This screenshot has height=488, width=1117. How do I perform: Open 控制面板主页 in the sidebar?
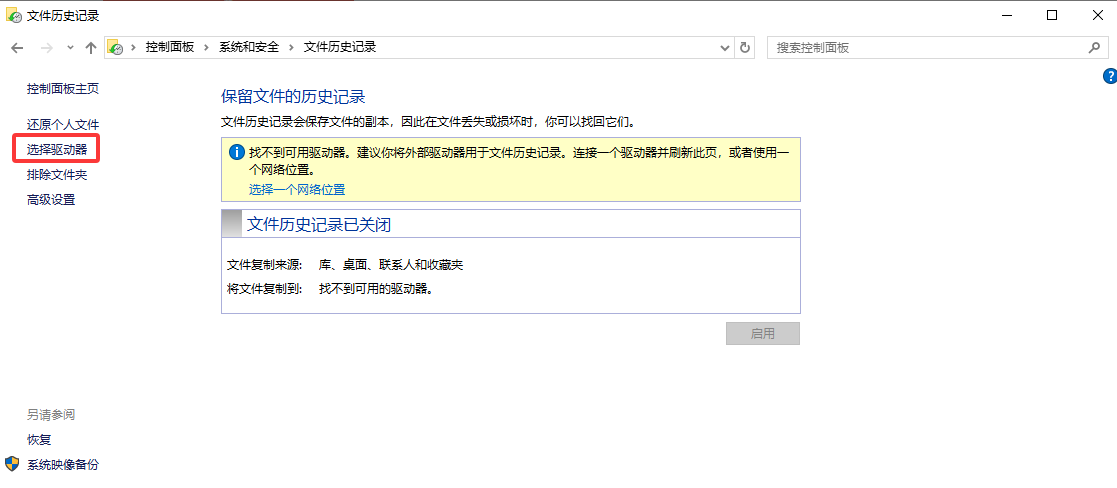pyautogui.click(x=63, y=89)
